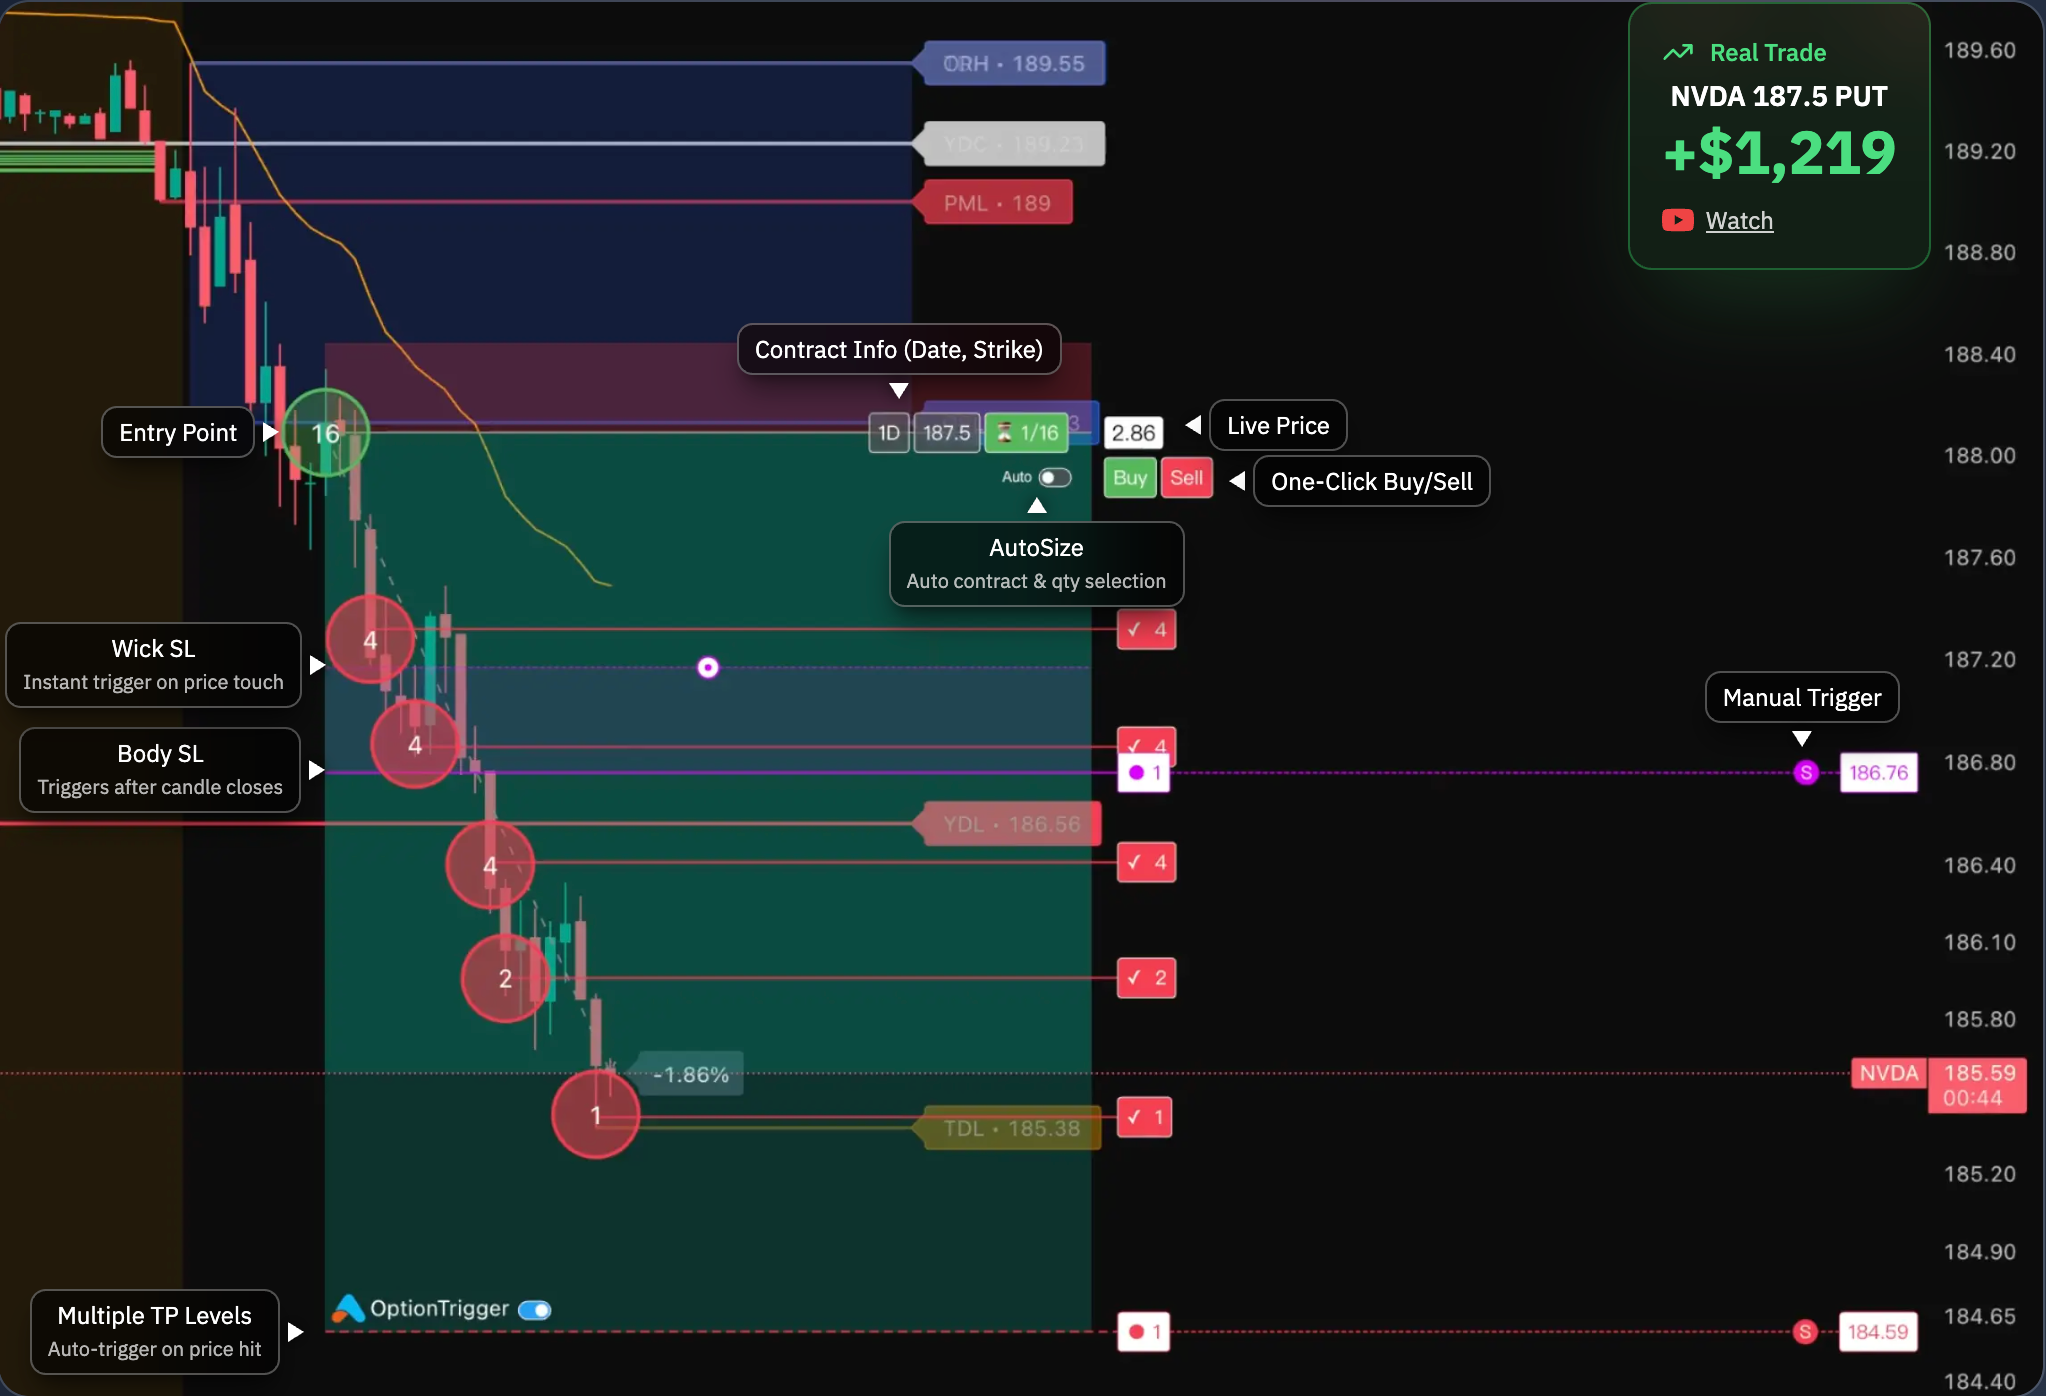
Task: Click the Real Trade trend arrow icon
Action: (1678, 53)
